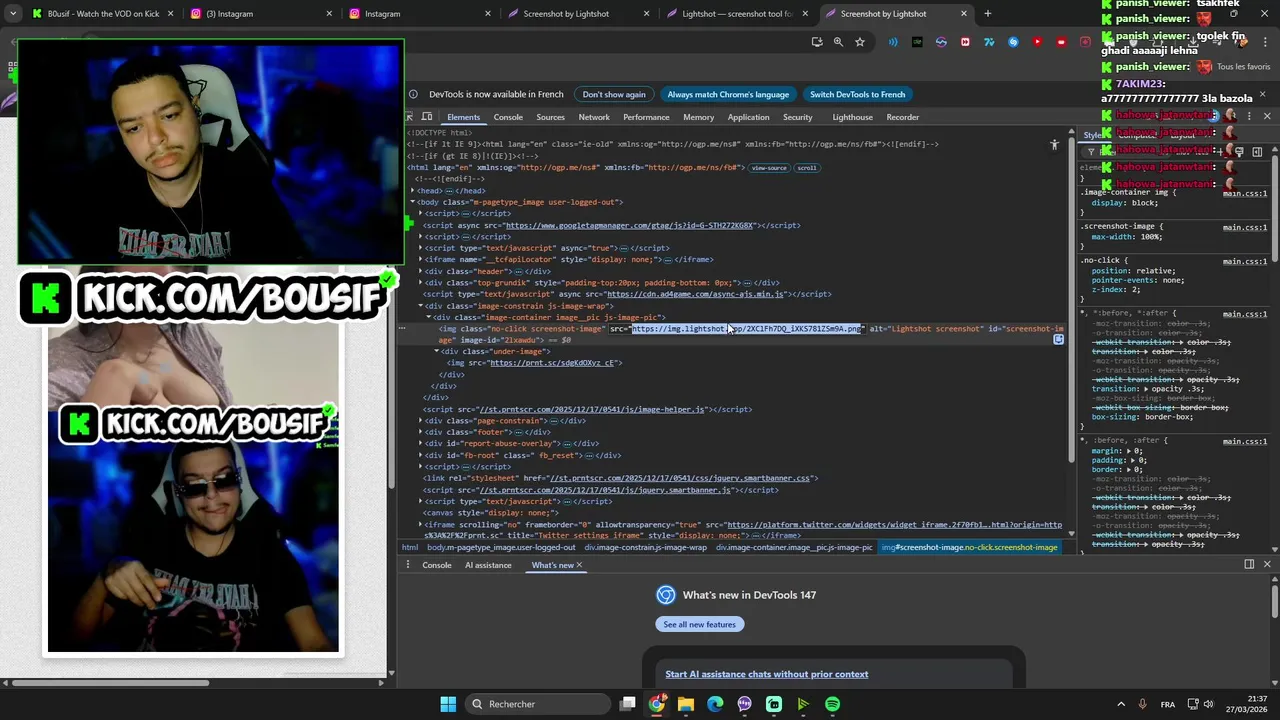1280x720 pixels.
Task: Click the drawer vertical scrollbar
Action: coord(1274,600)
